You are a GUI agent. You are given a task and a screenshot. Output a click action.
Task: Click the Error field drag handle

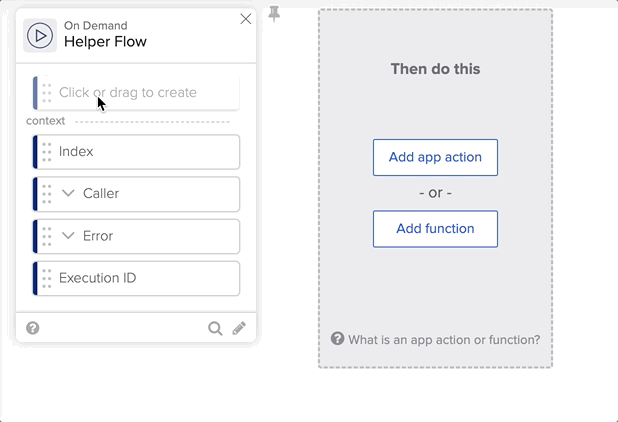coord(47,236)
